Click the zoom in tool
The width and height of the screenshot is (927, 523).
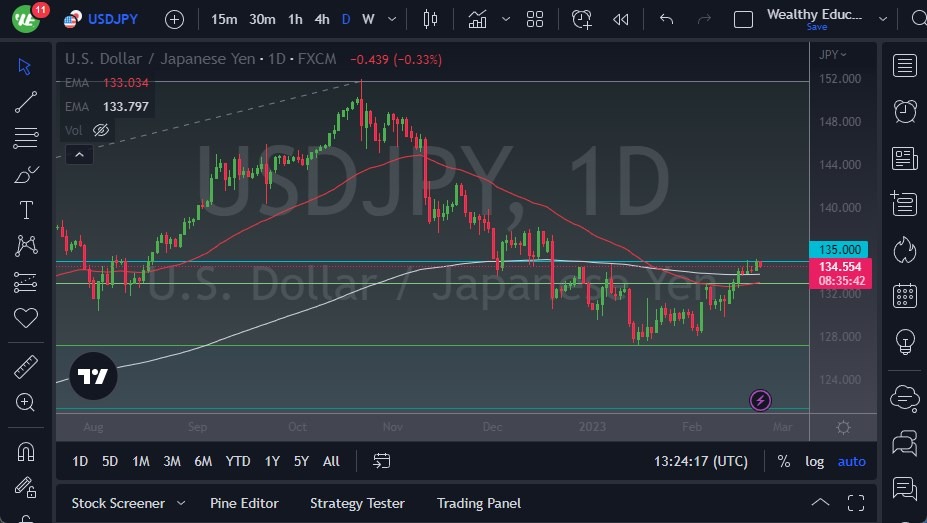25,402
